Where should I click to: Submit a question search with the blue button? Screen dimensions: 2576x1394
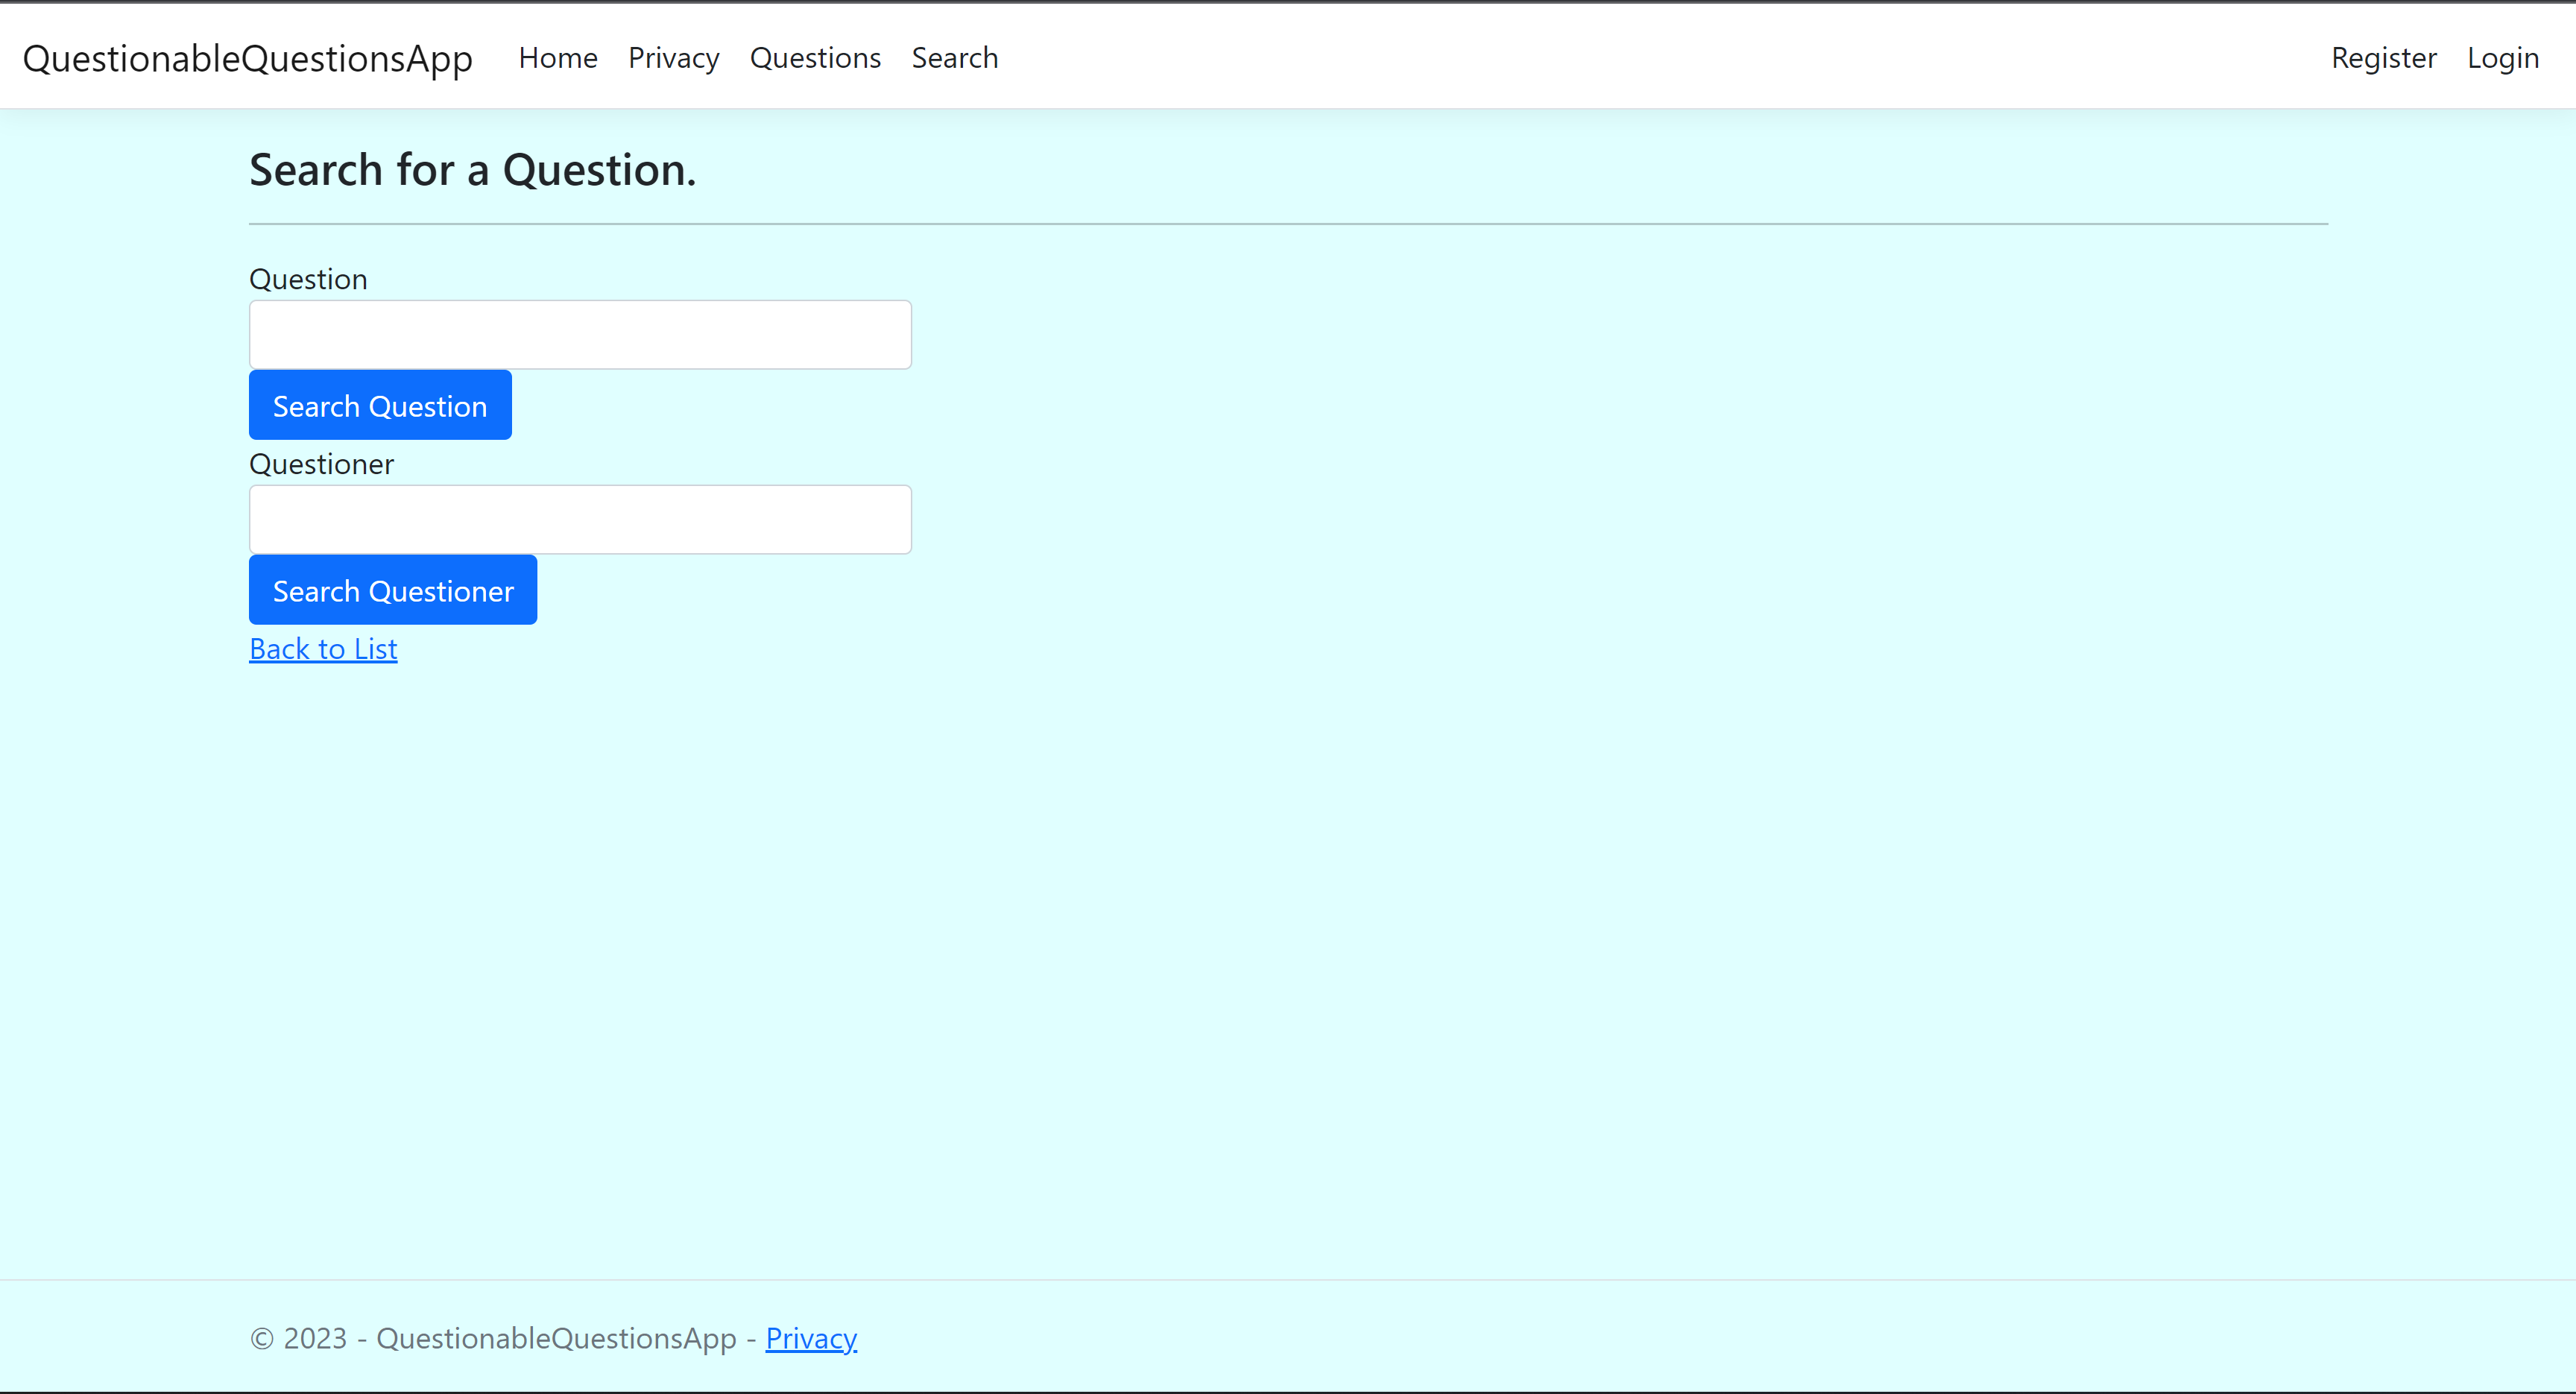coord(379,405)
